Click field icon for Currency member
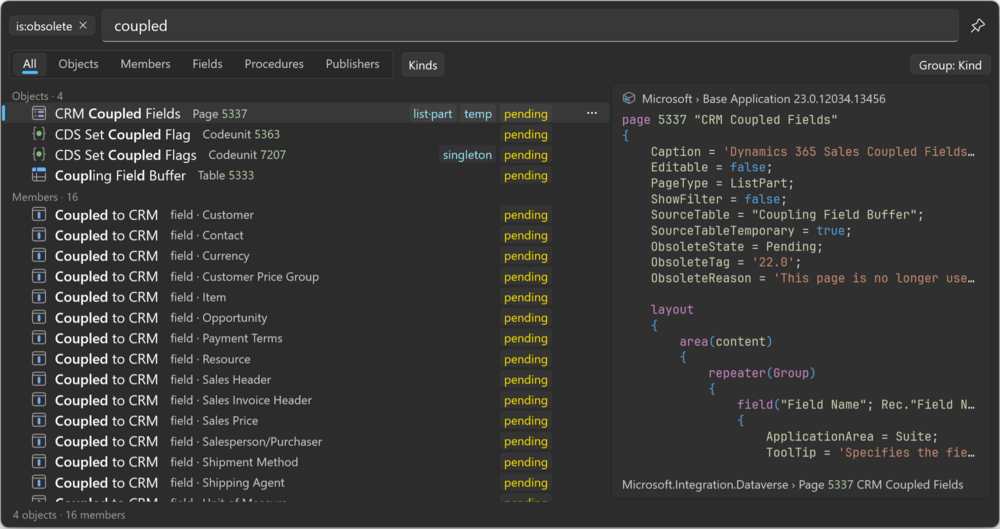The height and width of the screenshot is (529, 1000). point(39,255)
